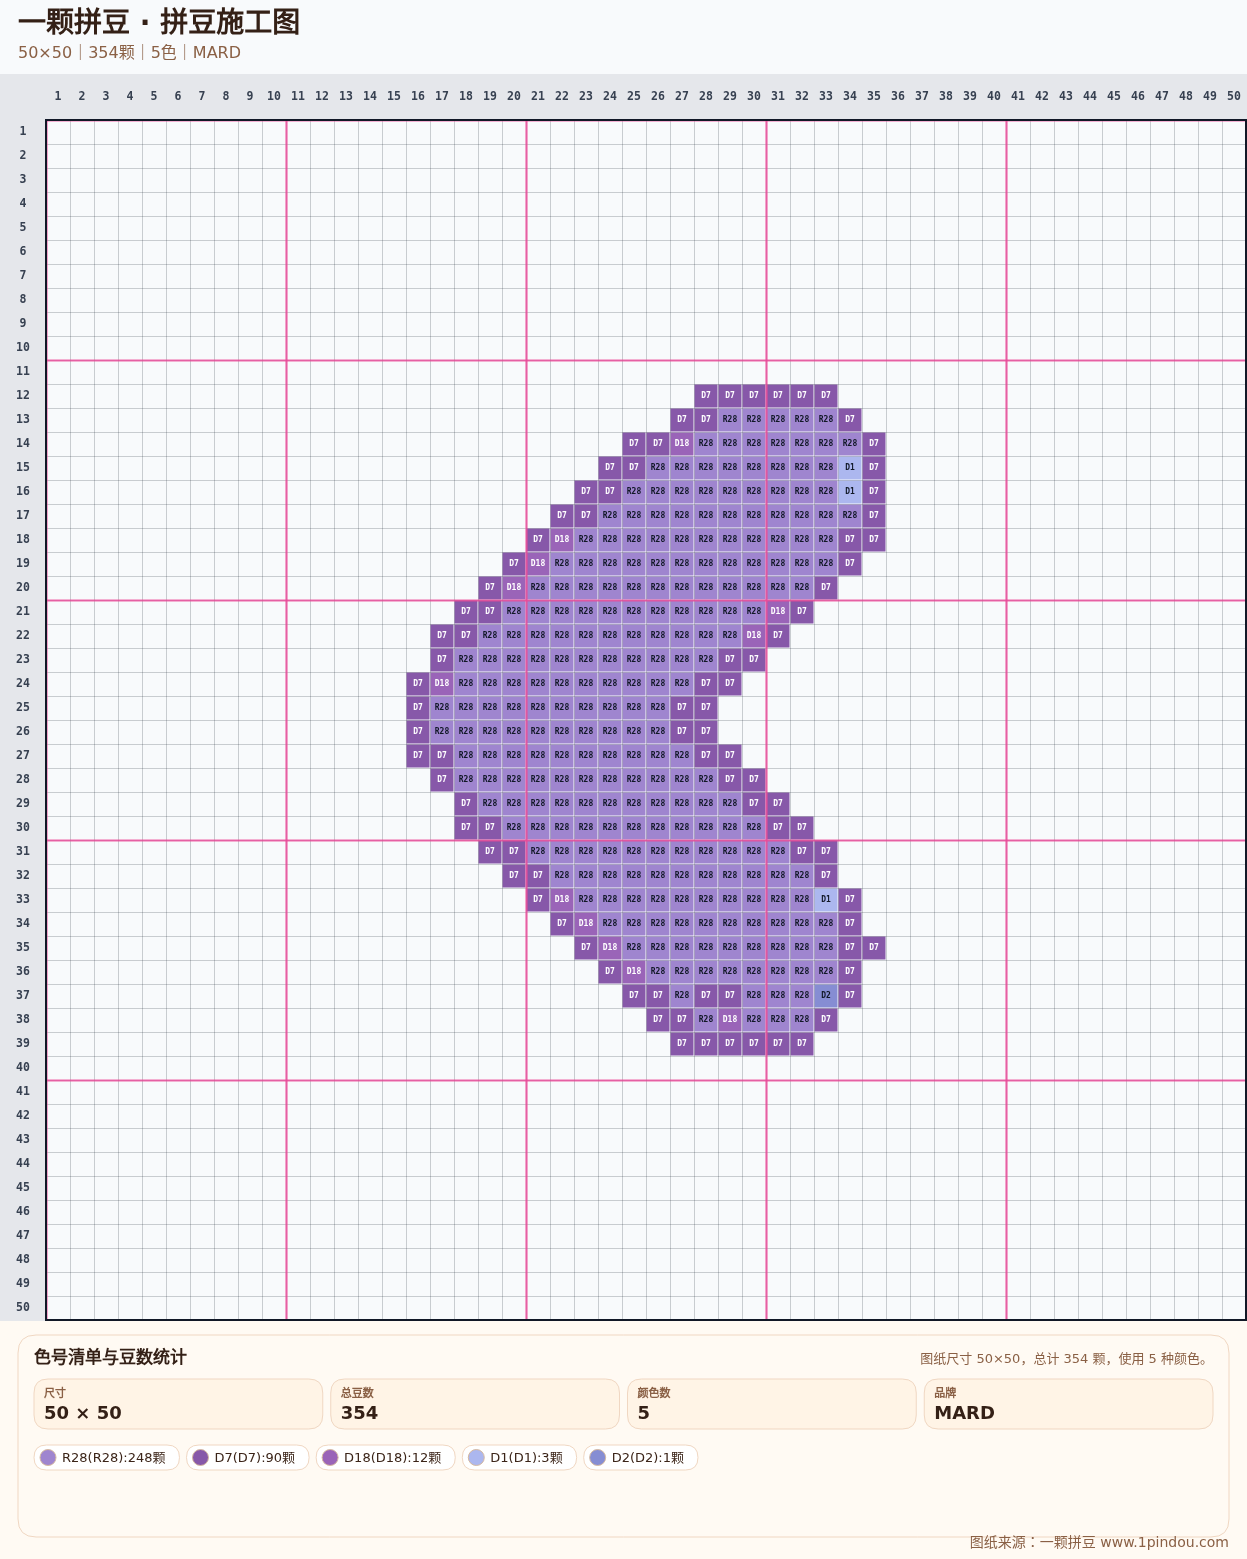Click the D1 color swatch circle in legend

coord(476,1458)
